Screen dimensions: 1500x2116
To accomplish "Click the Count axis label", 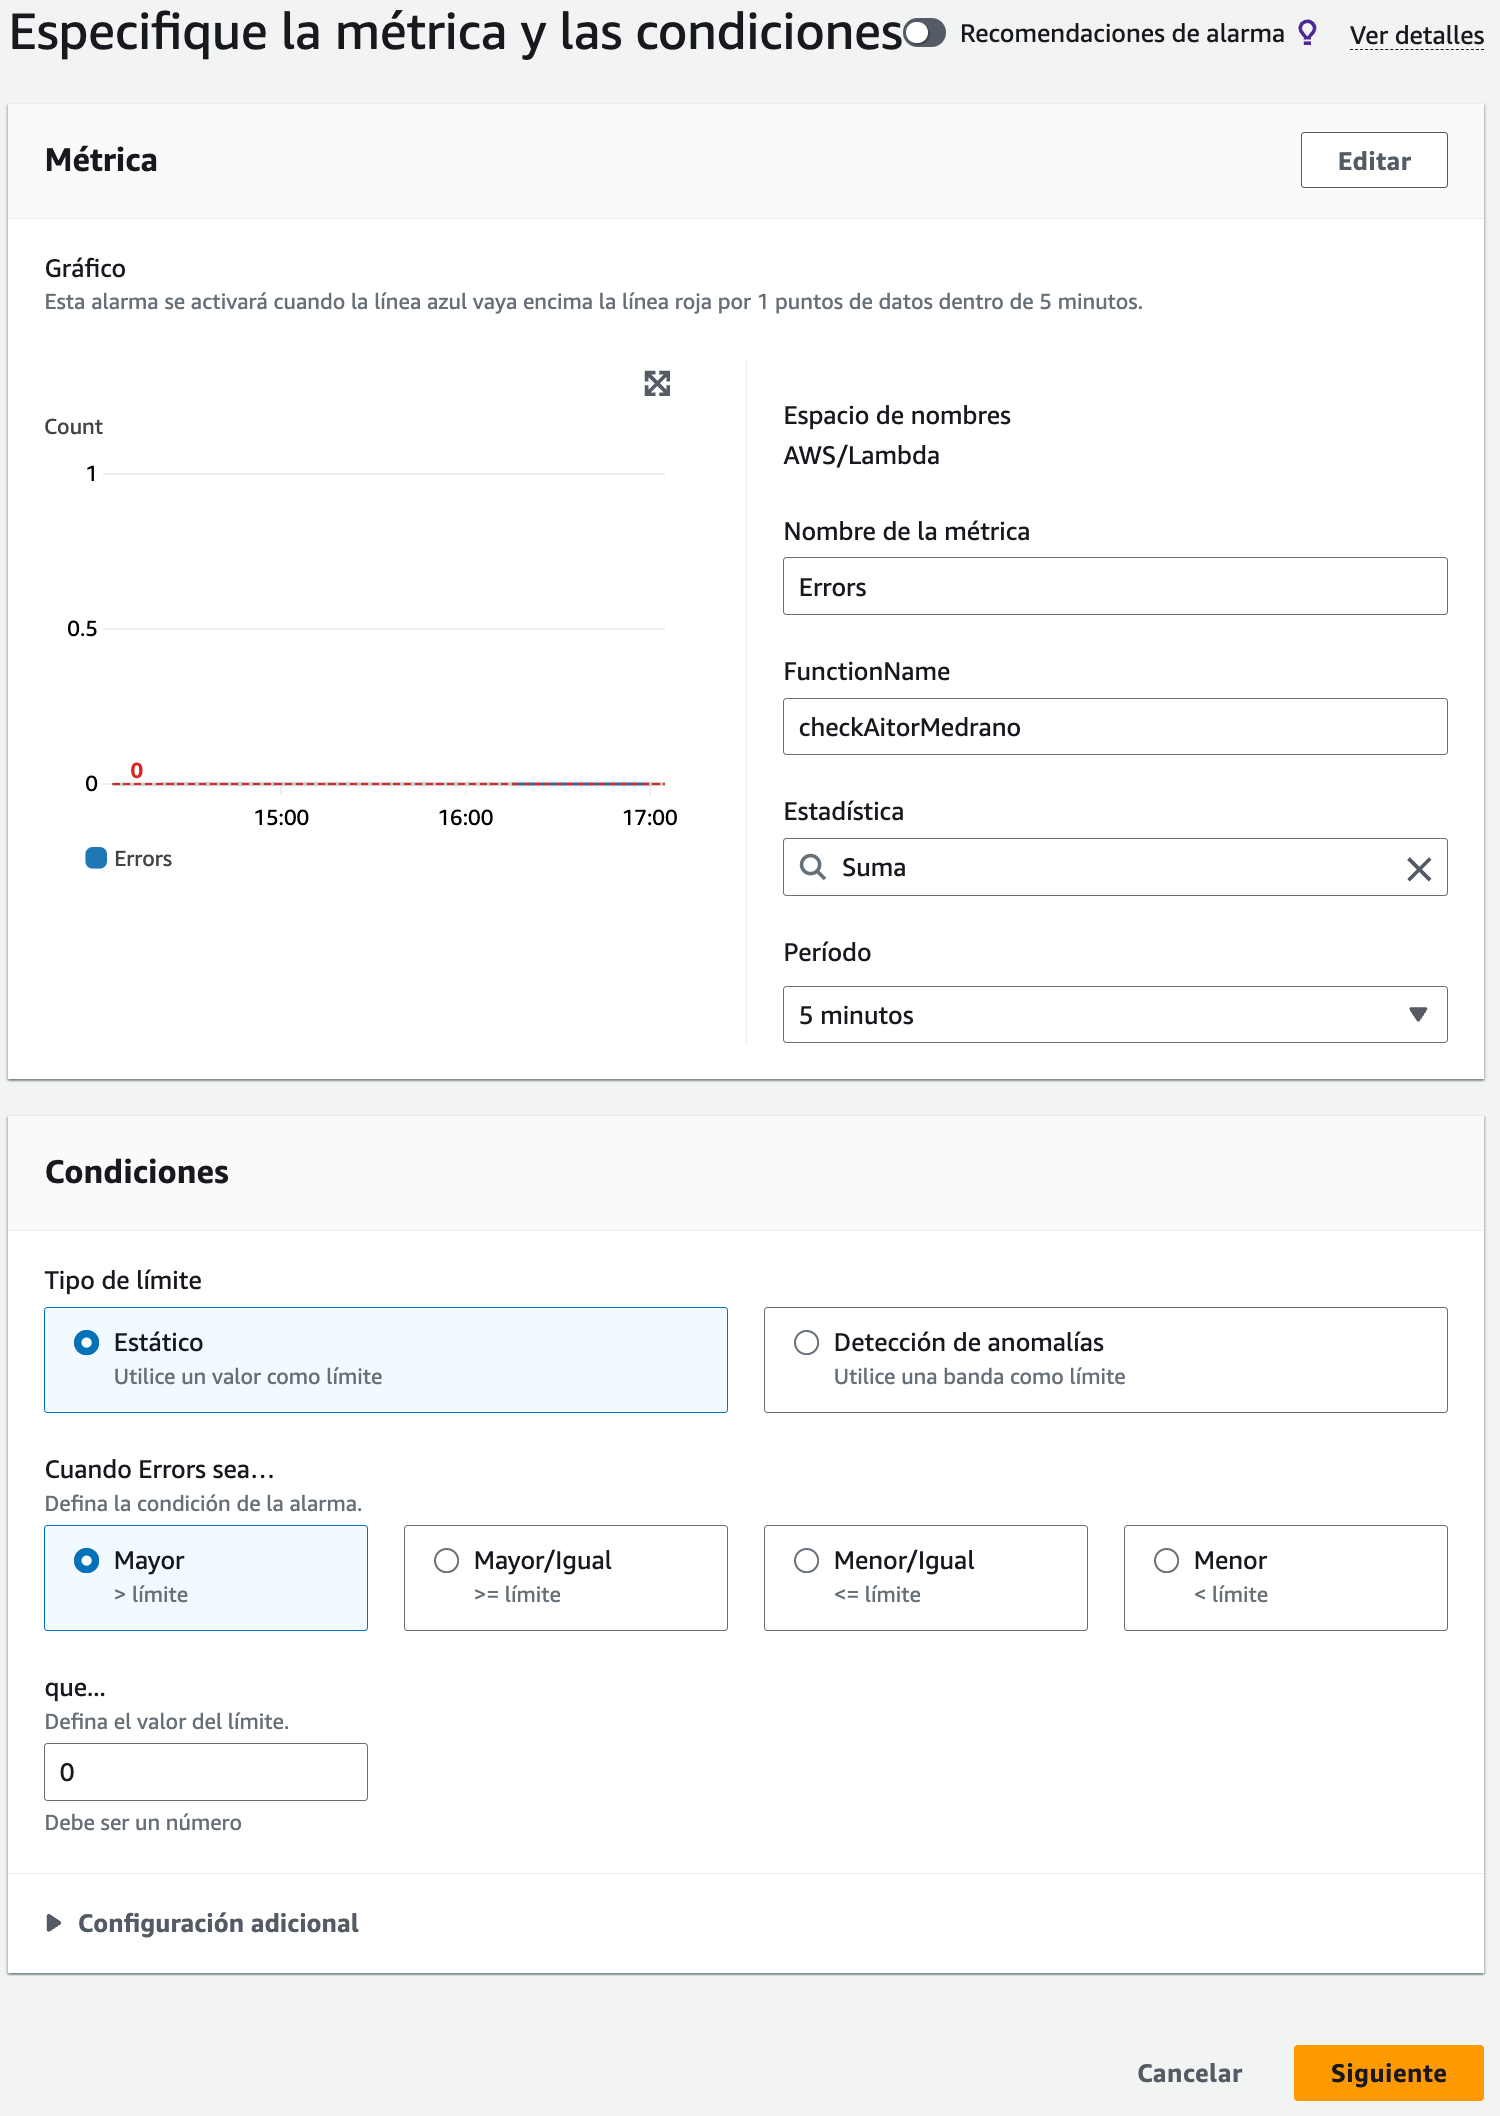I will [73, 427].
